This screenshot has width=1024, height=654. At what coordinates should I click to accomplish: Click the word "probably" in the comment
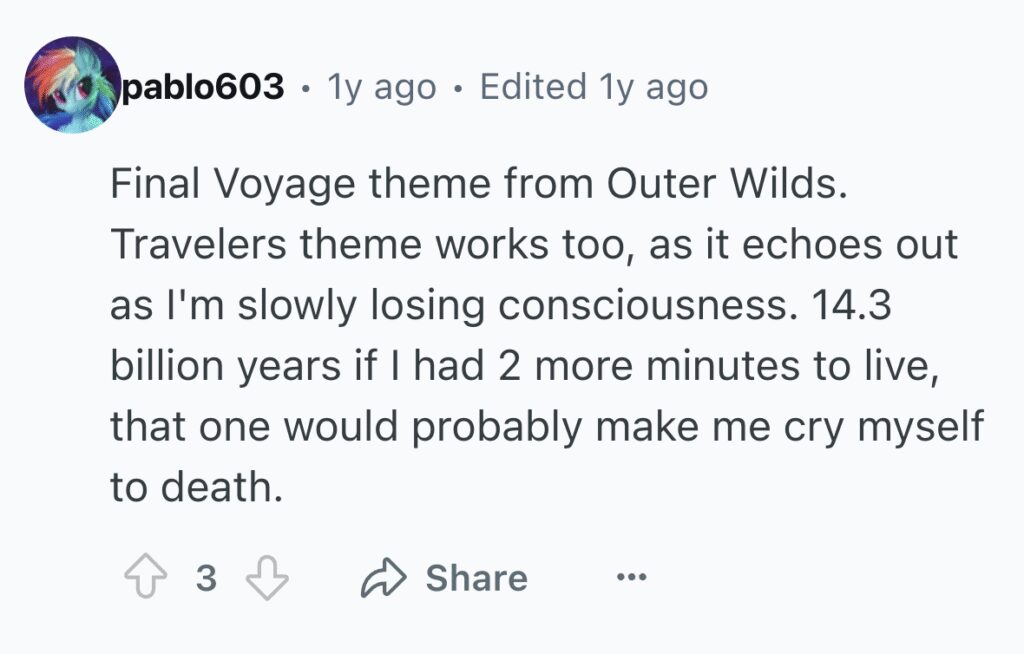pyautogui.click(x=497, y=427)
